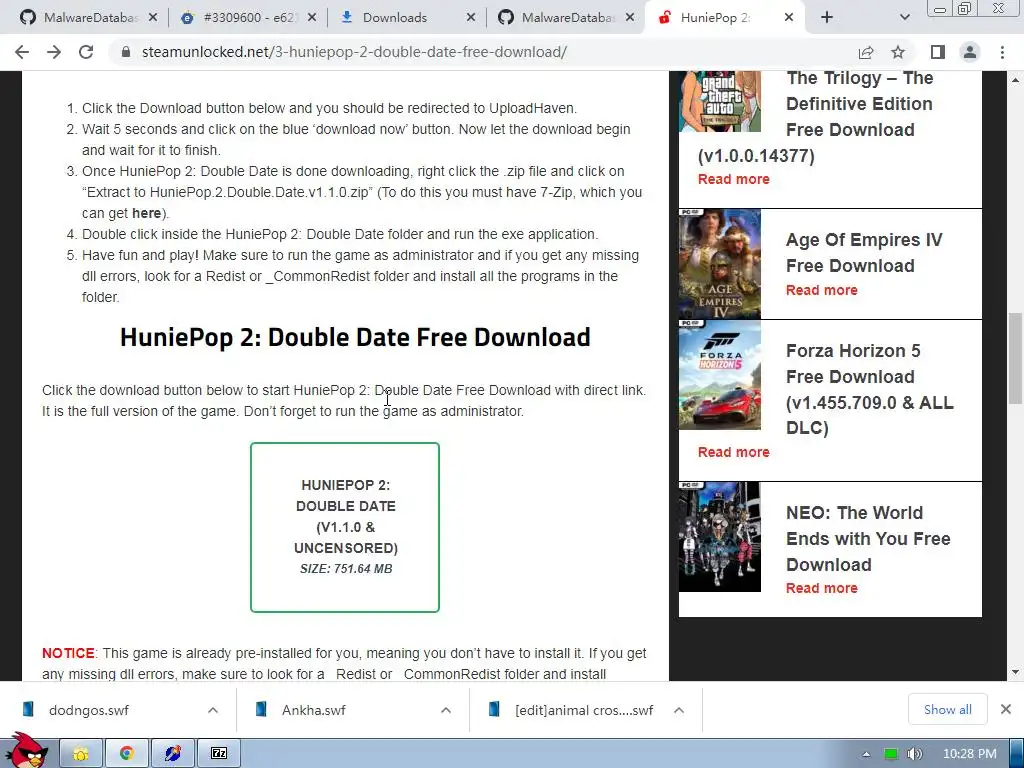Open the Chrome taskbar icon

[127, 754]
